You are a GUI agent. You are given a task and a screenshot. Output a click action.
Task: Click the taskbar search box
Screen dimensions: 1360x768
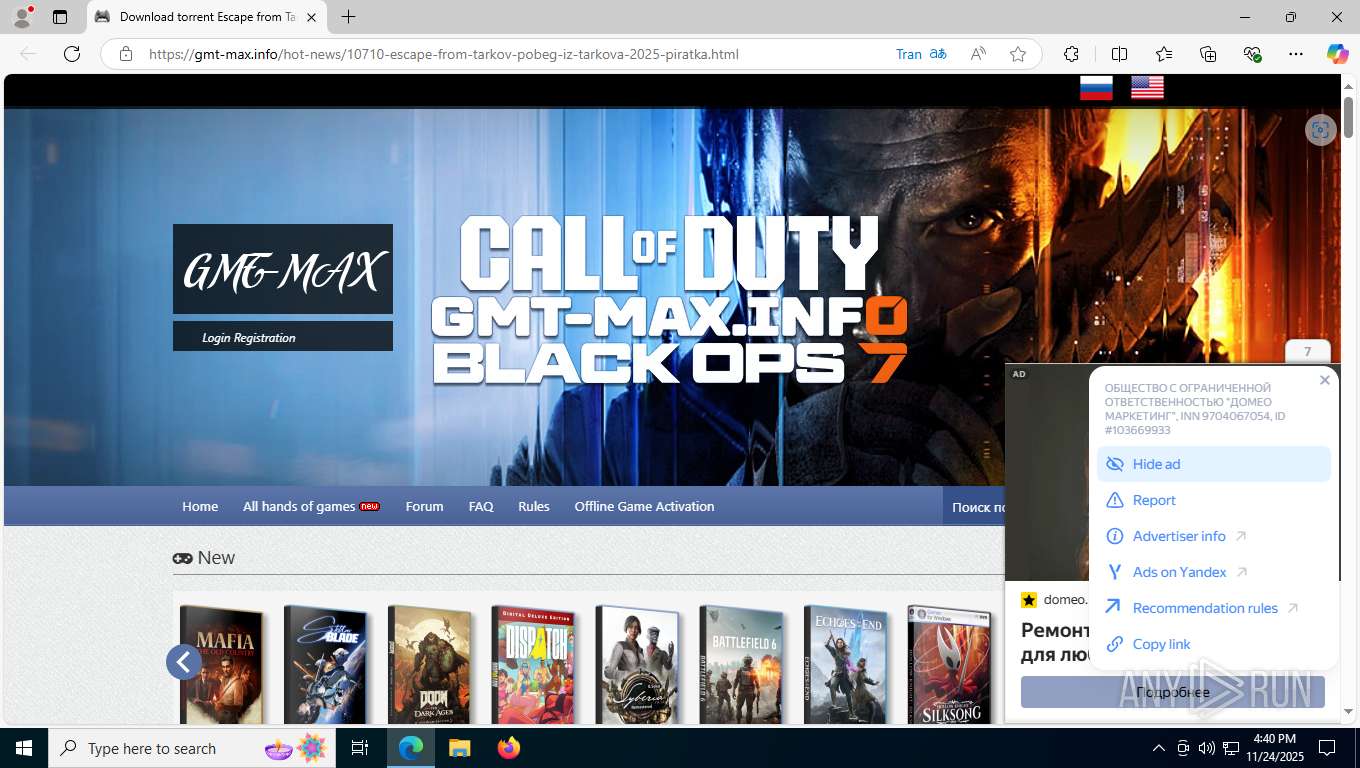[x=192, y=748]
